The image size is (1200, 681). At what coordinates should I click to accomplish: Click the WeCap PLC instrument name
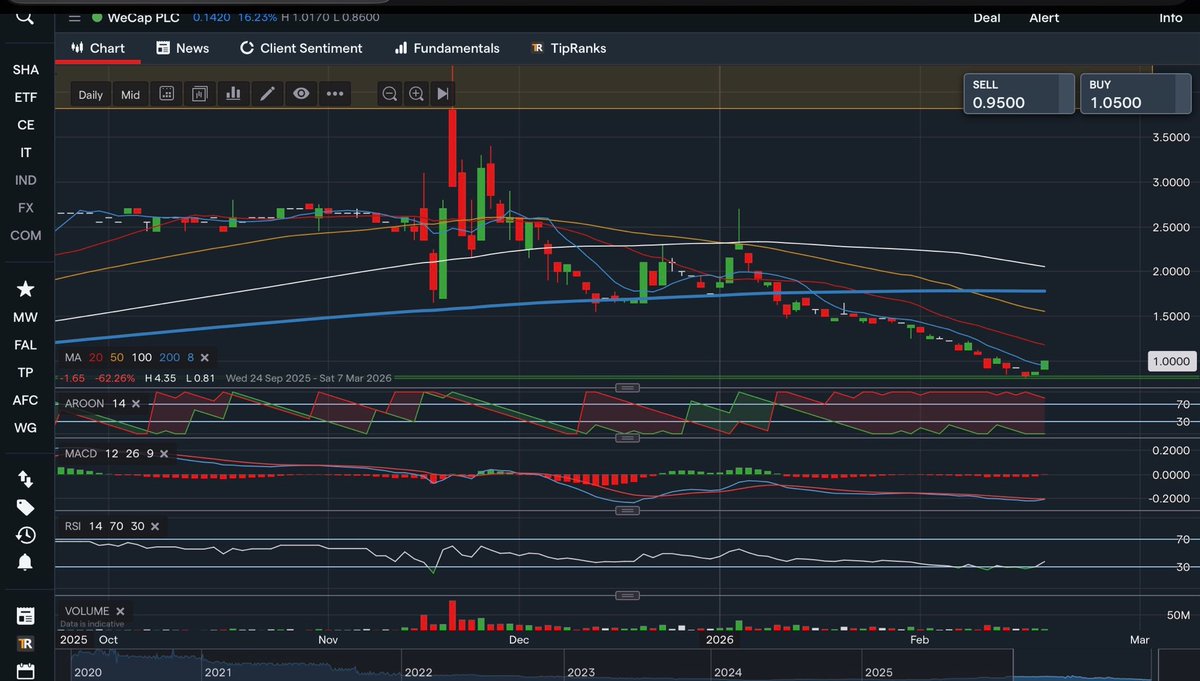coord(143,18)
